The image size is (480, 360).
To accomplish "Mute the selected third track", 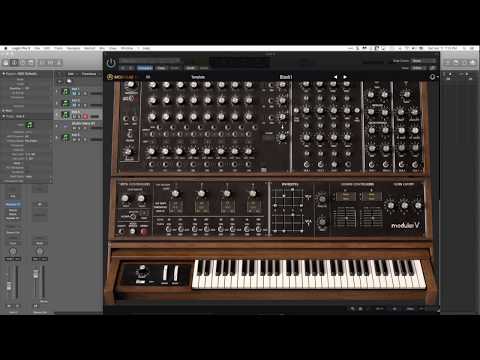I will pos(74,116).
